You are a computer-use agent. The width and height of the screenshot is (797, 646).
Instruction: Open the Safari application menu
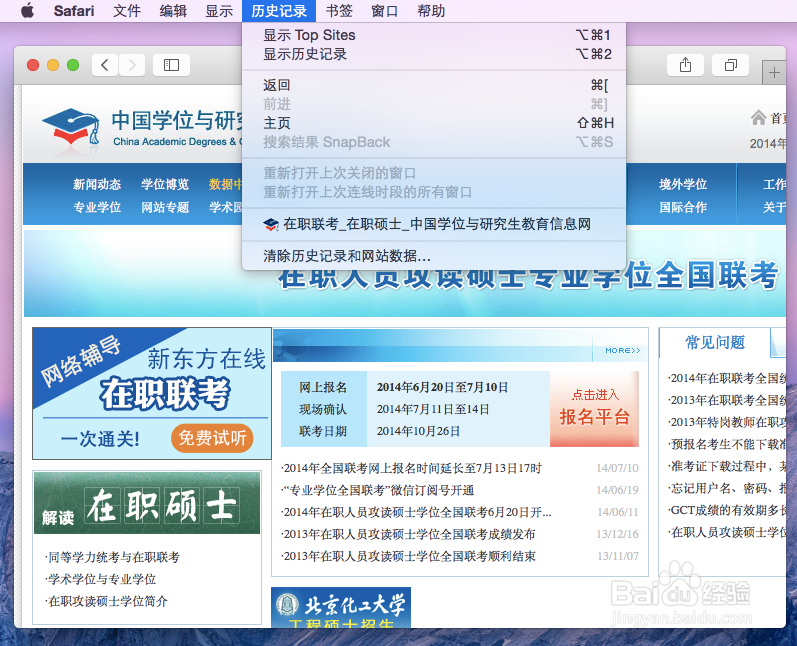(x=74, y=11)
